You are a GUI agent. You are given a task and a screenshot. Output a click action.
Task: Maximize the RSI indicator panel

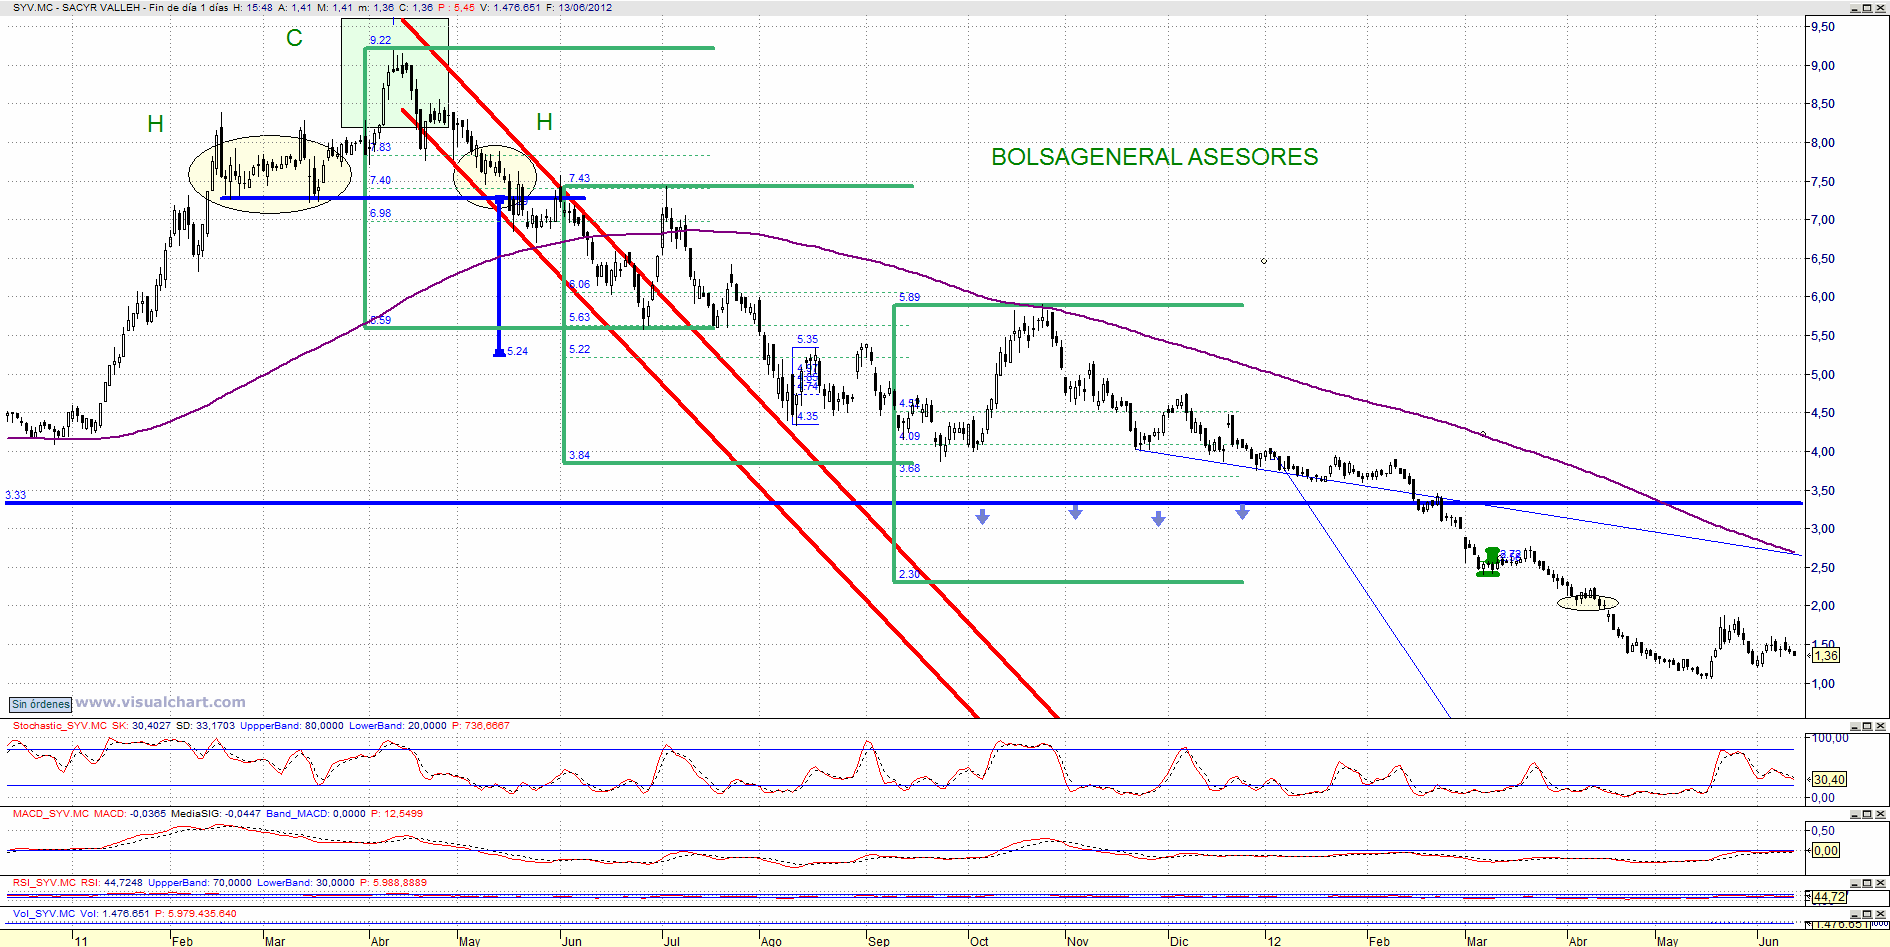point(1866,884)
